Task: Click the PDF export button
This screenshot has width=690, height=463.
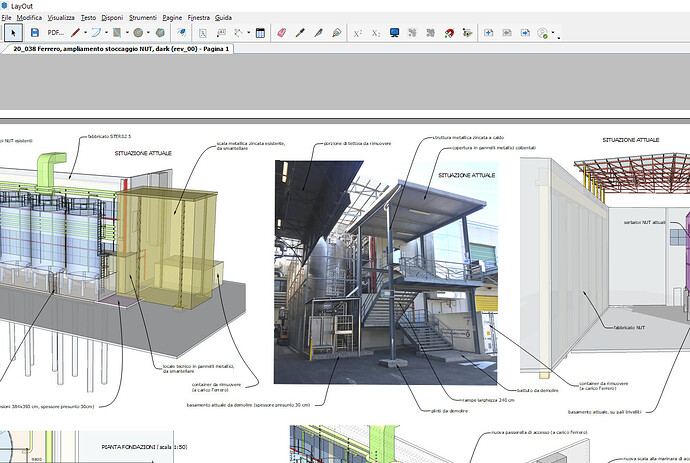Action: tap(55, 33)
